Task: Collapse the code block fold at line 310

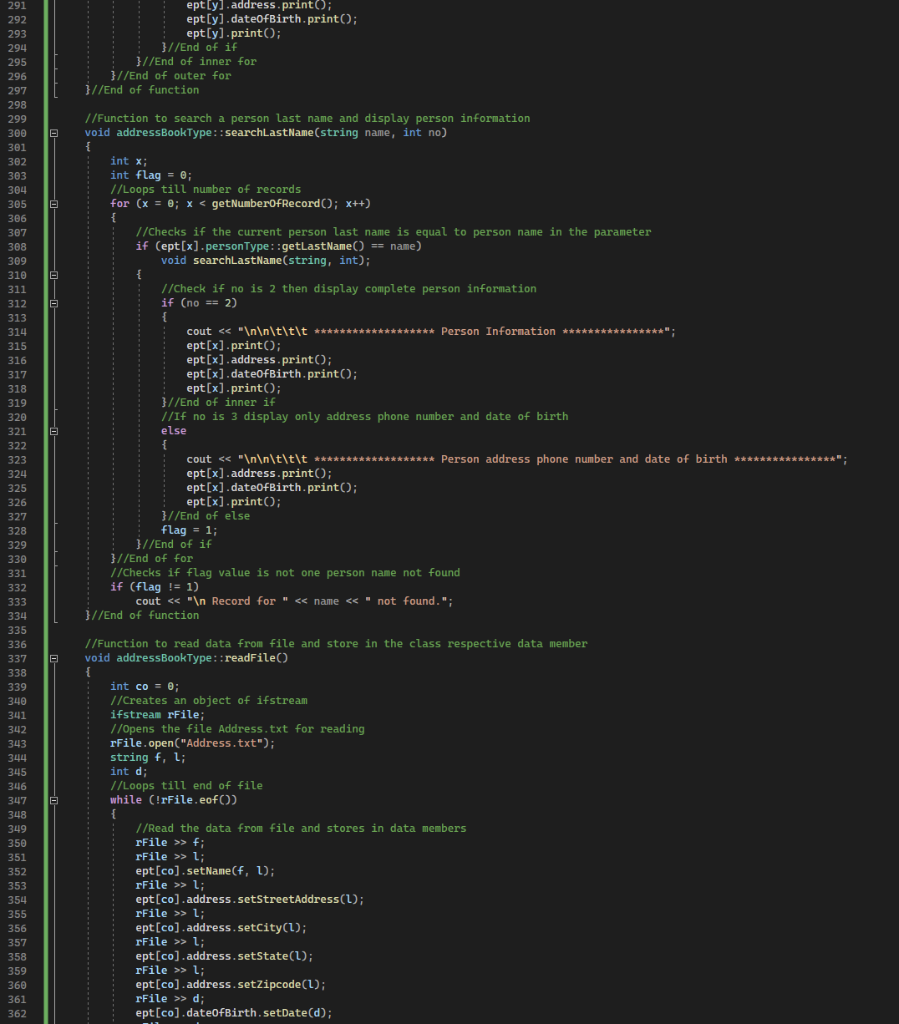Action: [54, 276]
